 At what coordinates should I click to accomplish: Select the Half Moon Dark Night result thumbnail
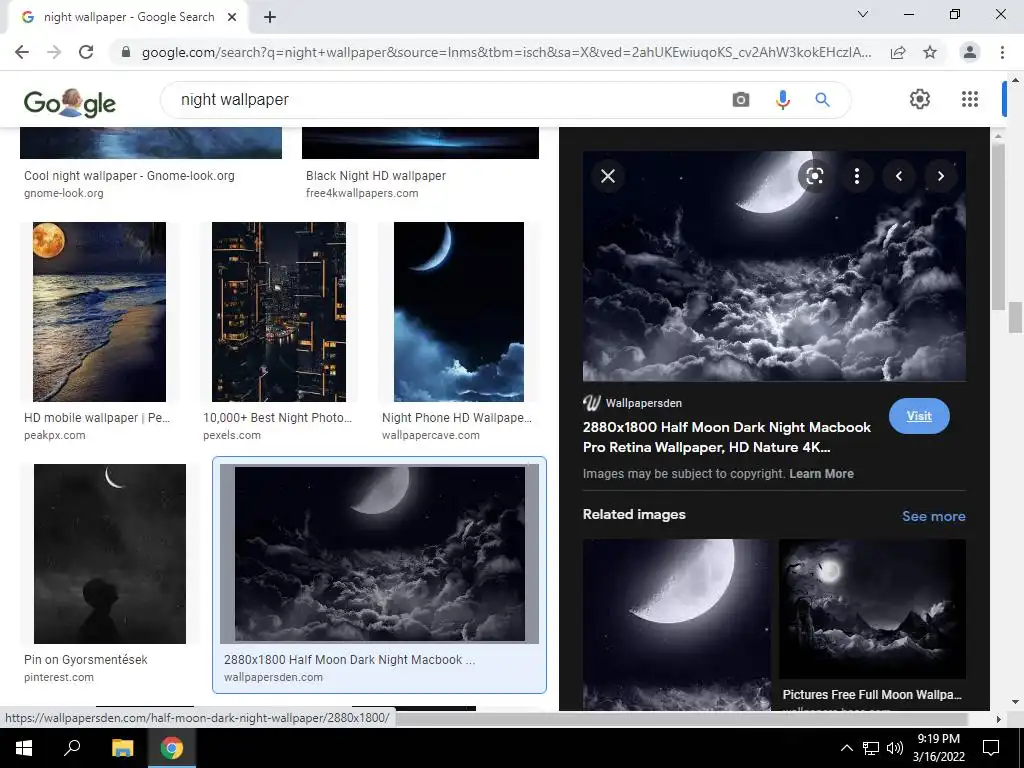coord(379,554)
